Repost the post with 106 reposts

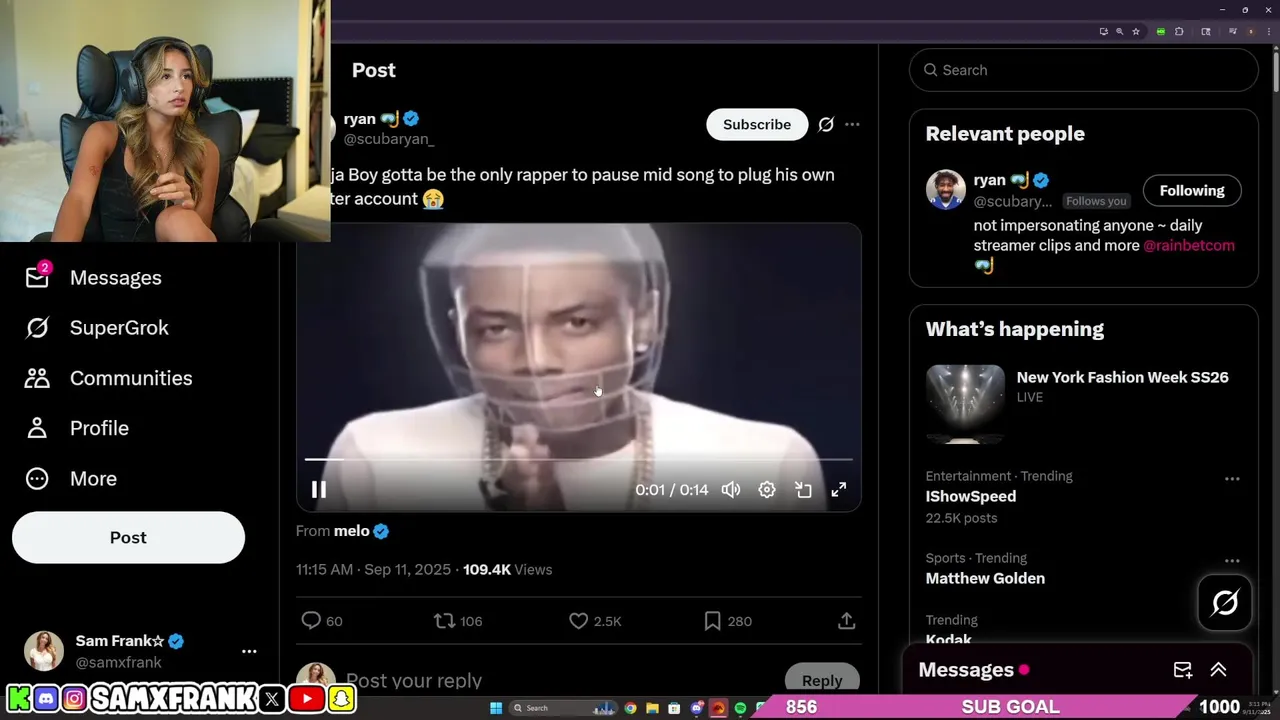[x=458, y=621]
